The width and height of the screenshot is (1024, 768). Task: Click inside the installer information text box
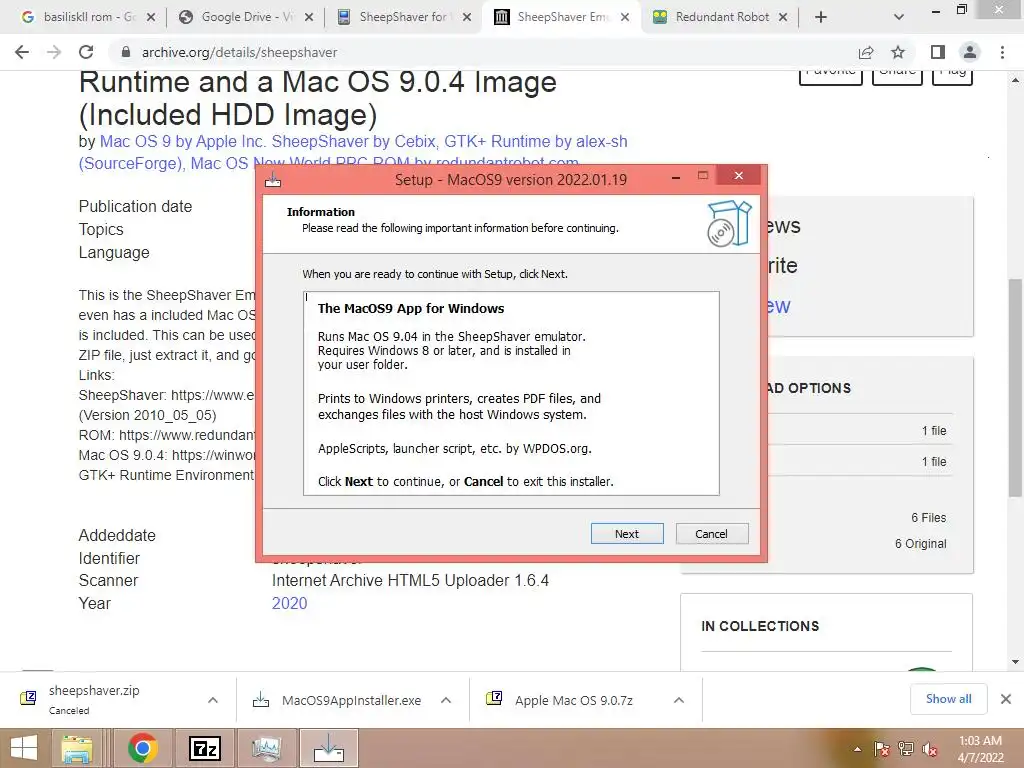coord(511,393)
